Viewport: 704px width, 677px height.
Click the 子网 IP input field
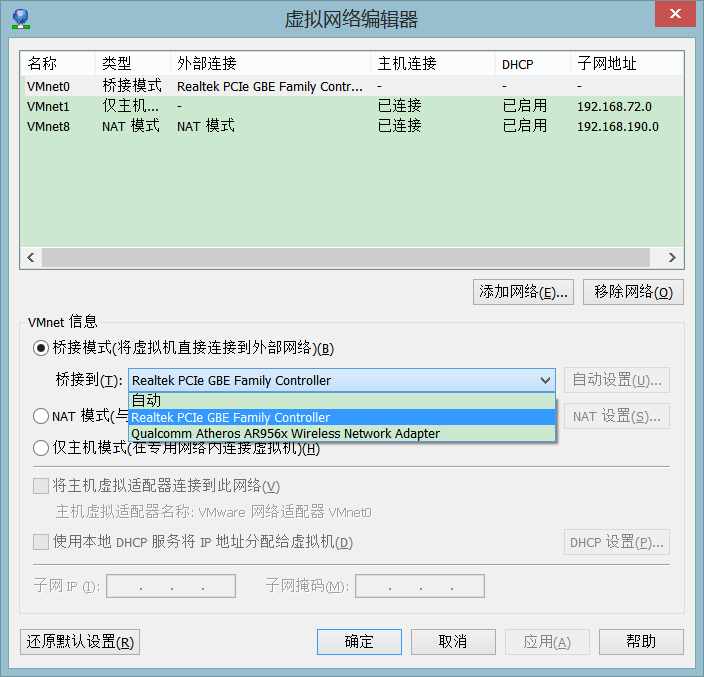click(x=171, y=586)
